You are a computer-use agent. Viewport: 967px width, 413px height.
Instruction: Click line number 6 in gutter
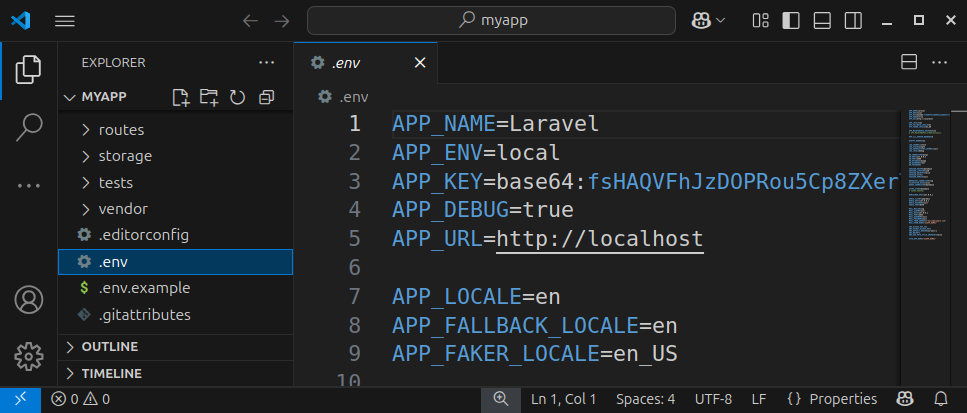(354, 268)
